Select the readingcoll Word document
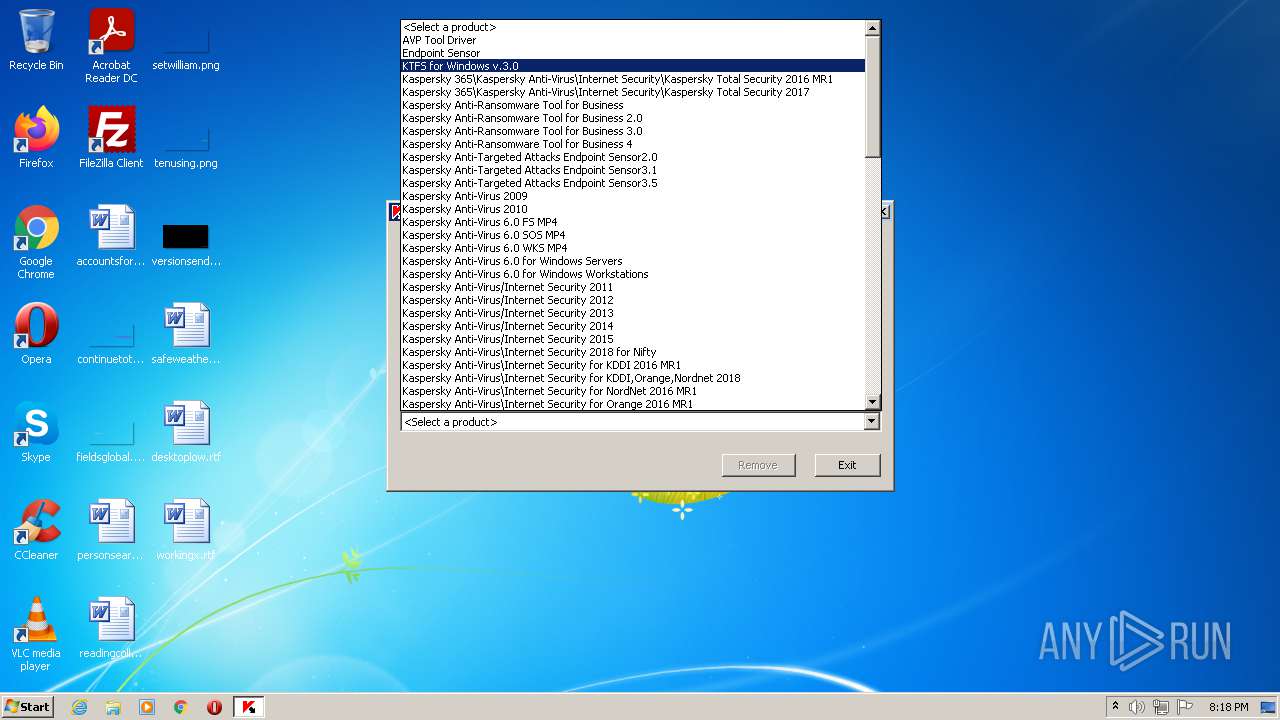The height and width of the screenshot is (720, 1280). point(111,628)
